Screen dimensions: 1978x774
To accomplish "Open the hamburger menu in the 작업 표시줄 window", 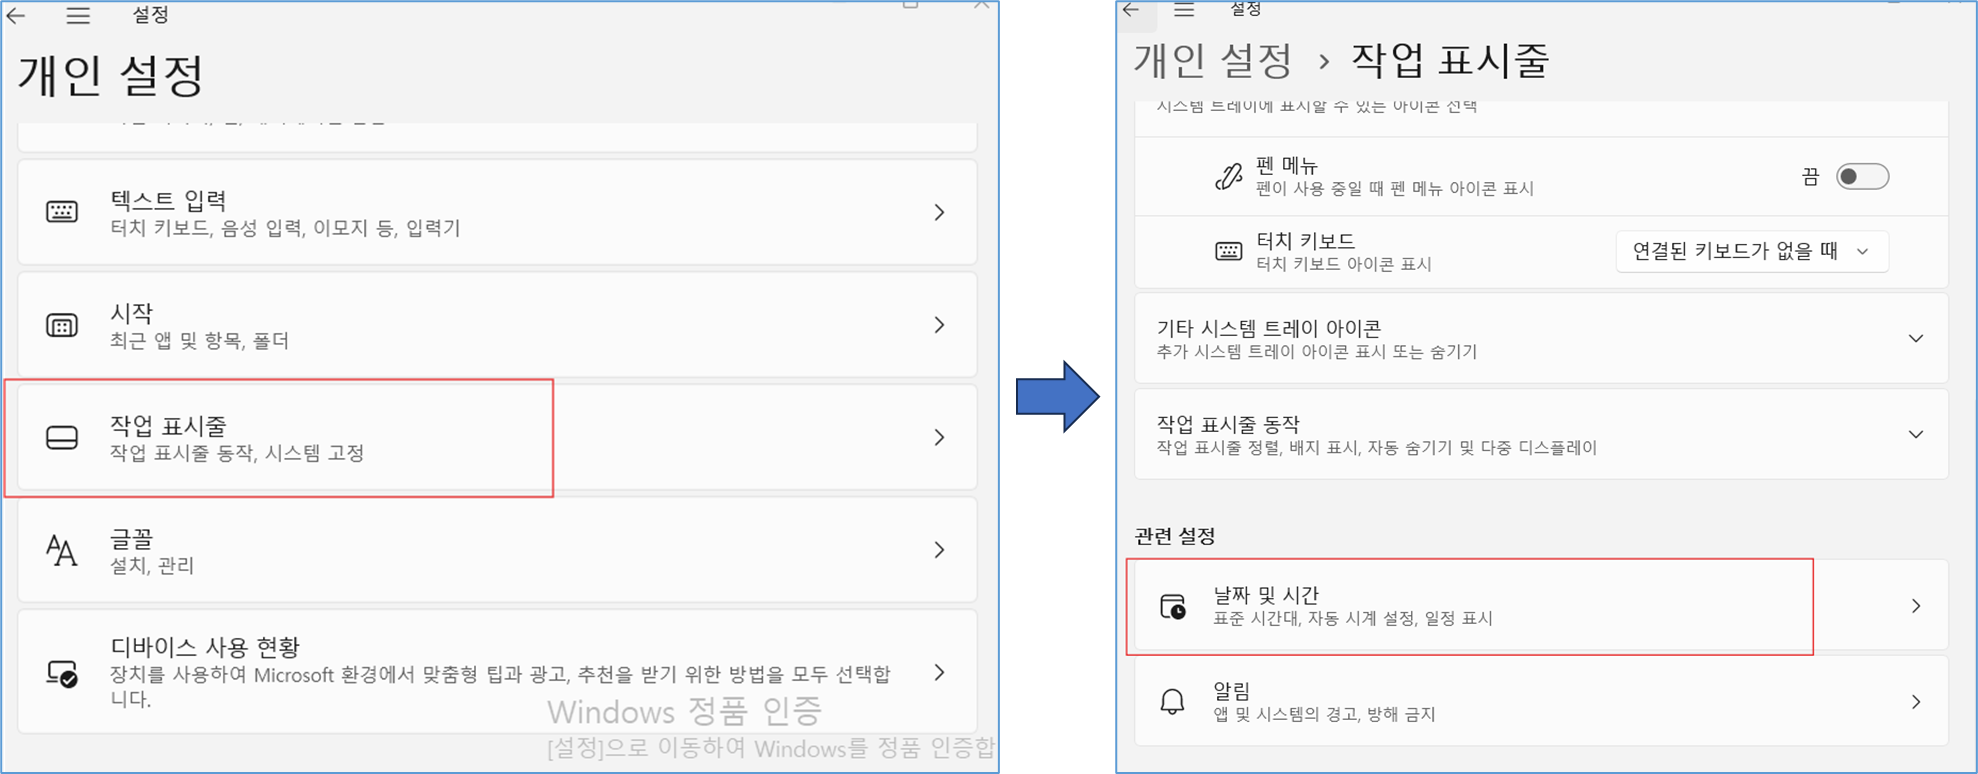I will pyautogui.click(x=1184, y=10).
